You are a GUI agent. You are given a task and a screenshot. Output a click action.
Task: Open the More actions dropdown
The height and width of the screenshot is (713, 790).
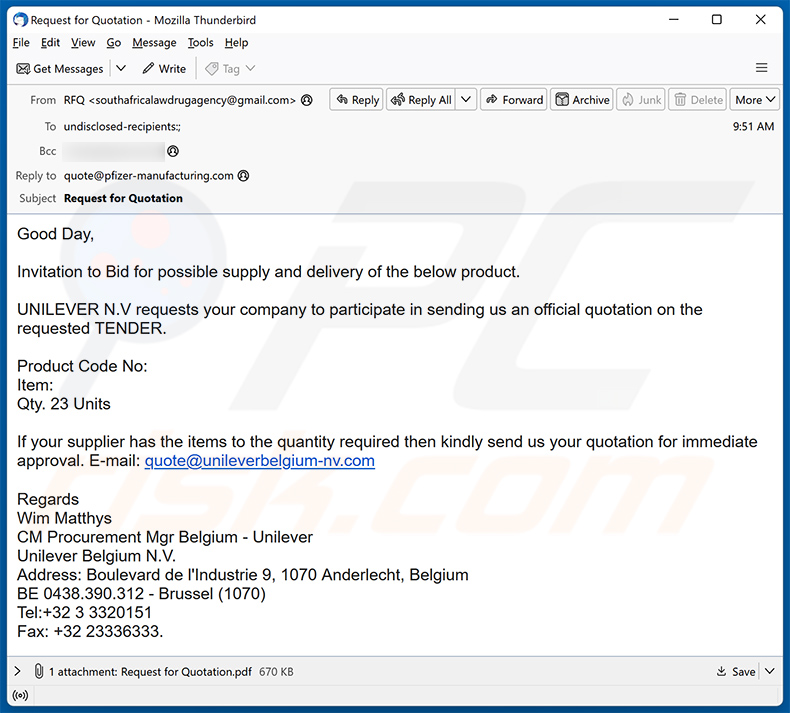point(755,100)
